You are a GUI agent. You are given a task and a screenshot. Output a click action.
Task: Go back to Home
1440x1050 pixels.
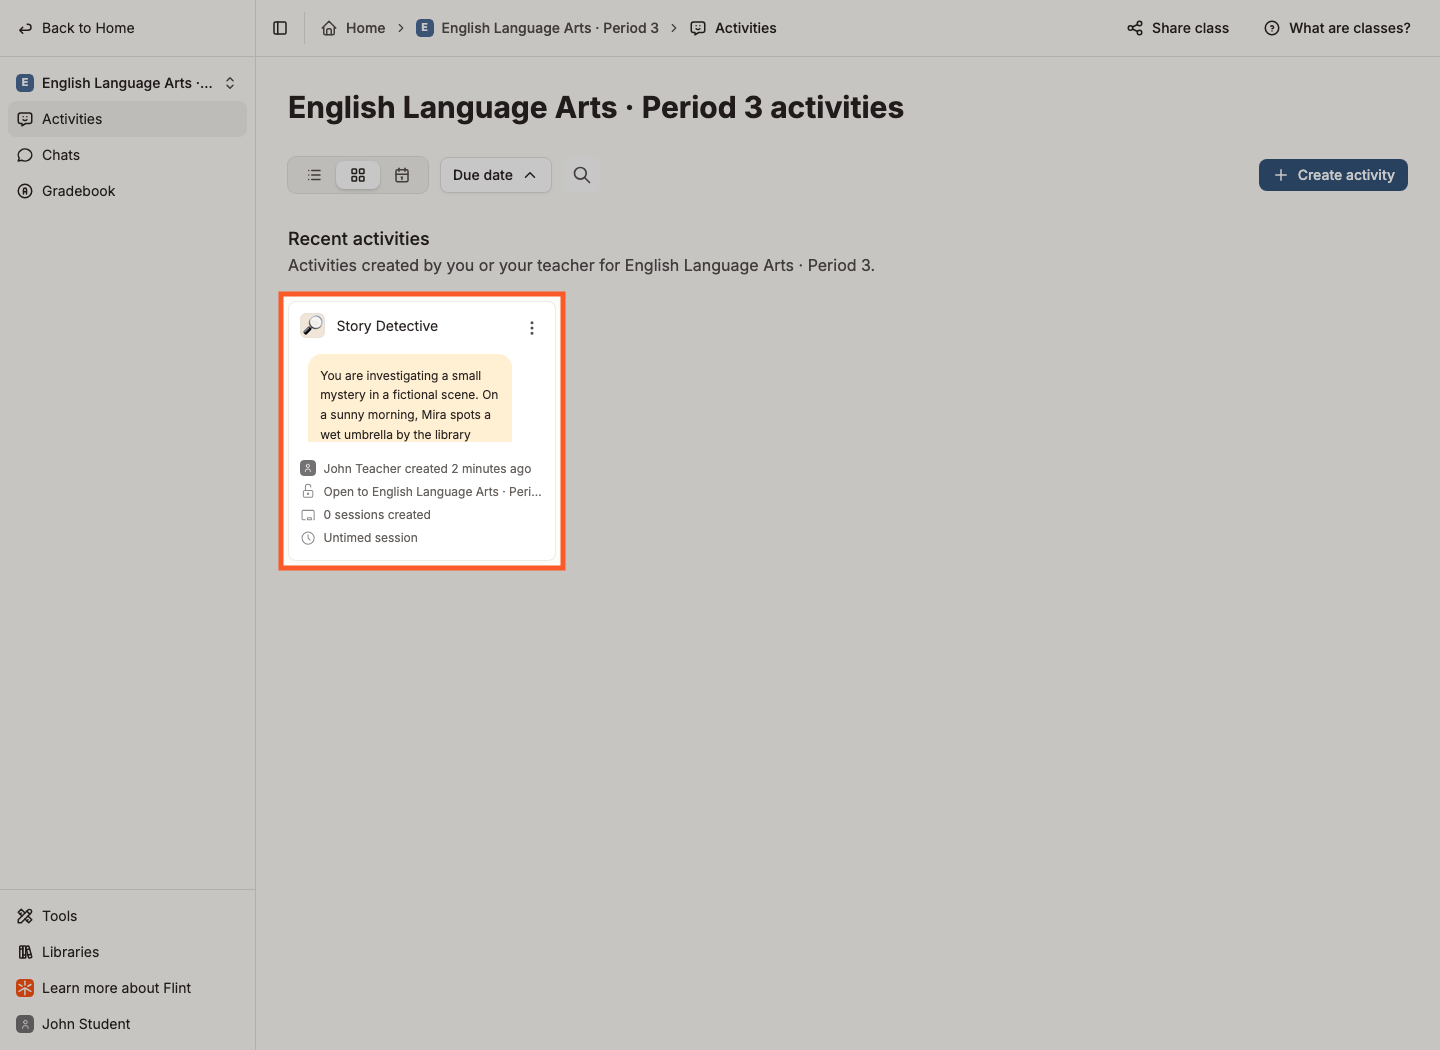(x=77, y=28)
